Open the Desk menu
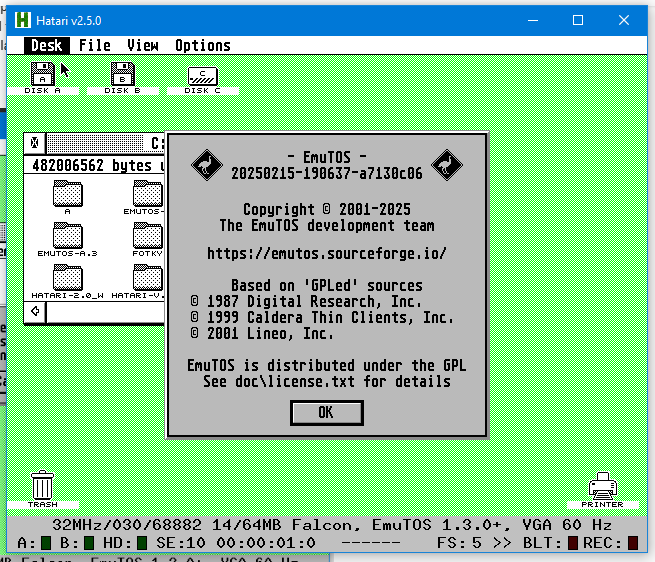The image size is (655, 562). (46, 46)
